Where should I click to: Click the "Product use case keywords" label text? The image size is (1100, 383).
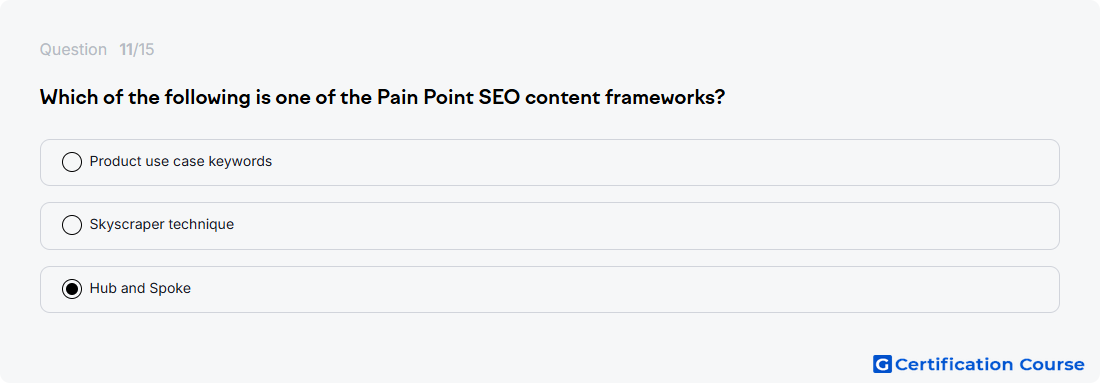pyautogui.click(x=180, y=161)
